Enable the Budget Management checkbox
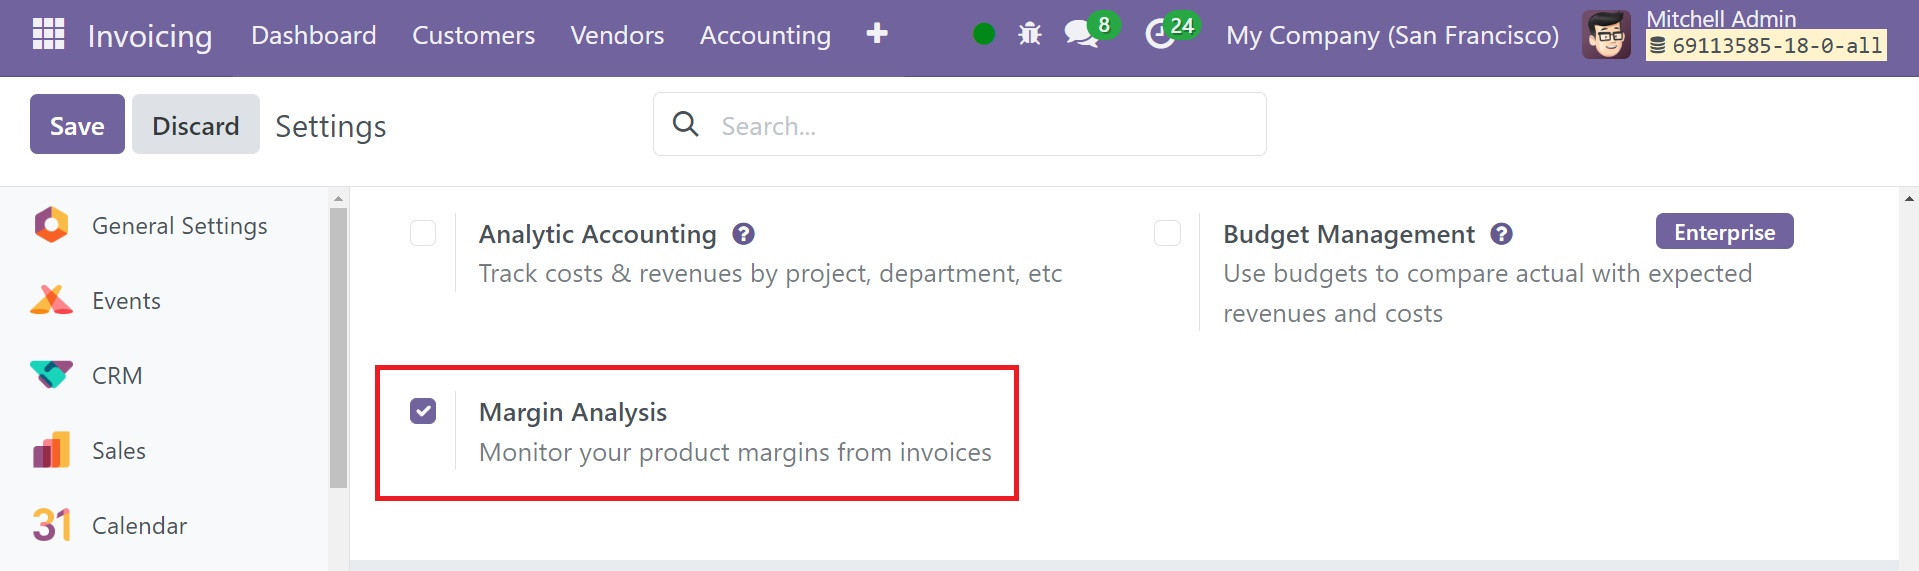 pyautogui.click(x=1167, y=233)
